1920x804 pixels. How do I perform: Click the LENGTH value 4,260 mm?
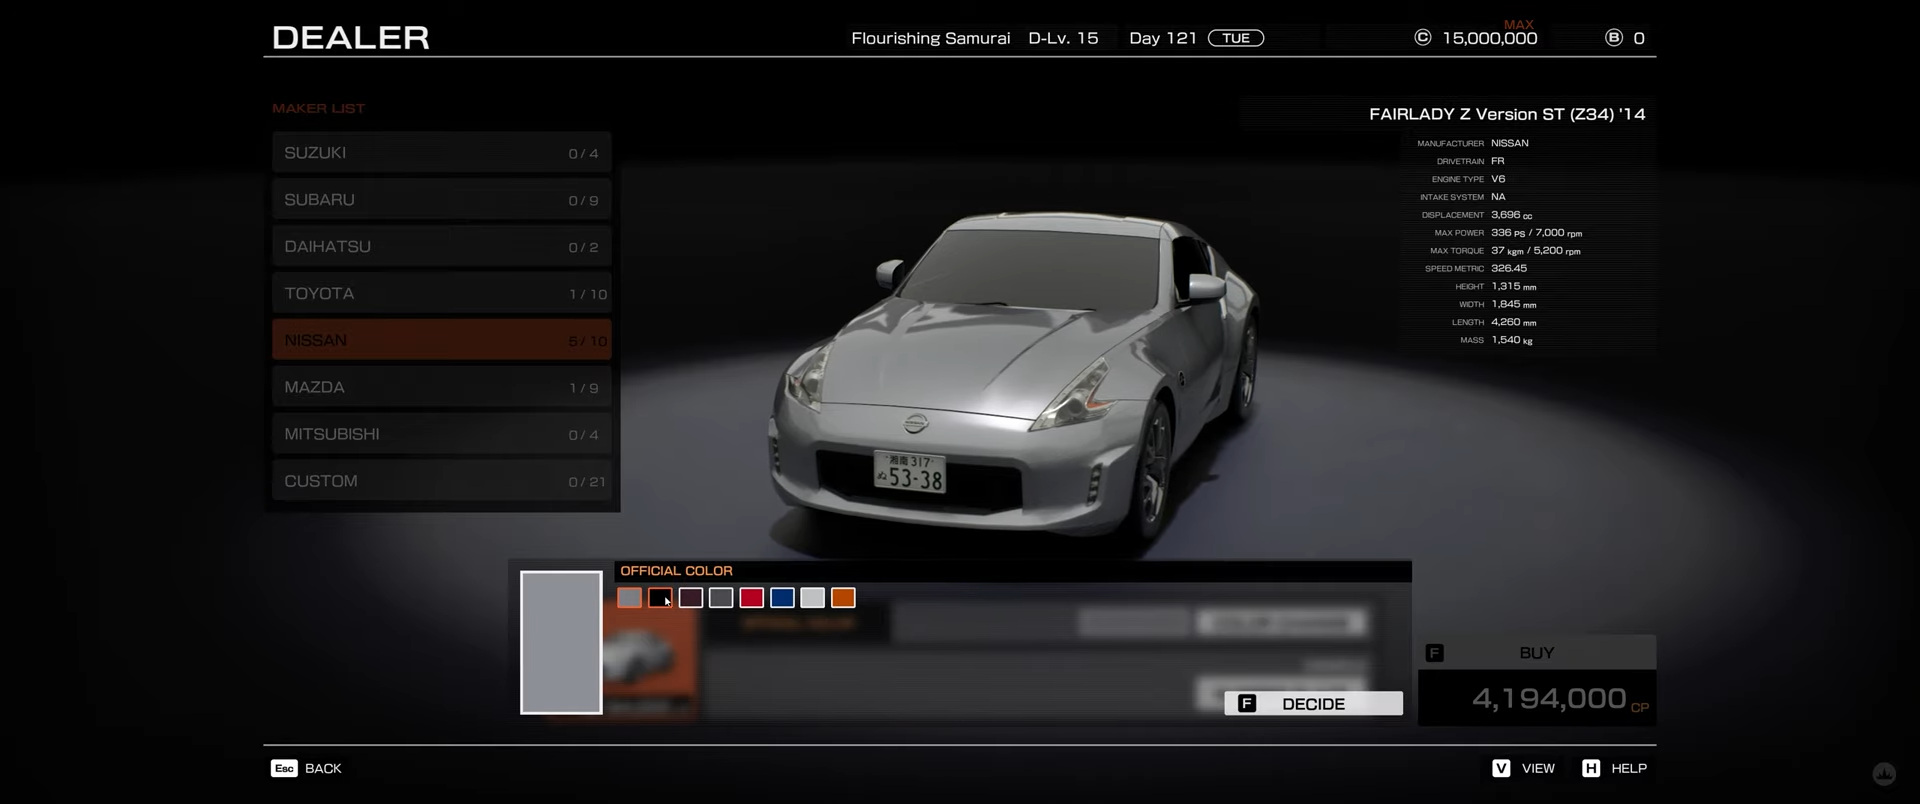tap(1513, 322)
